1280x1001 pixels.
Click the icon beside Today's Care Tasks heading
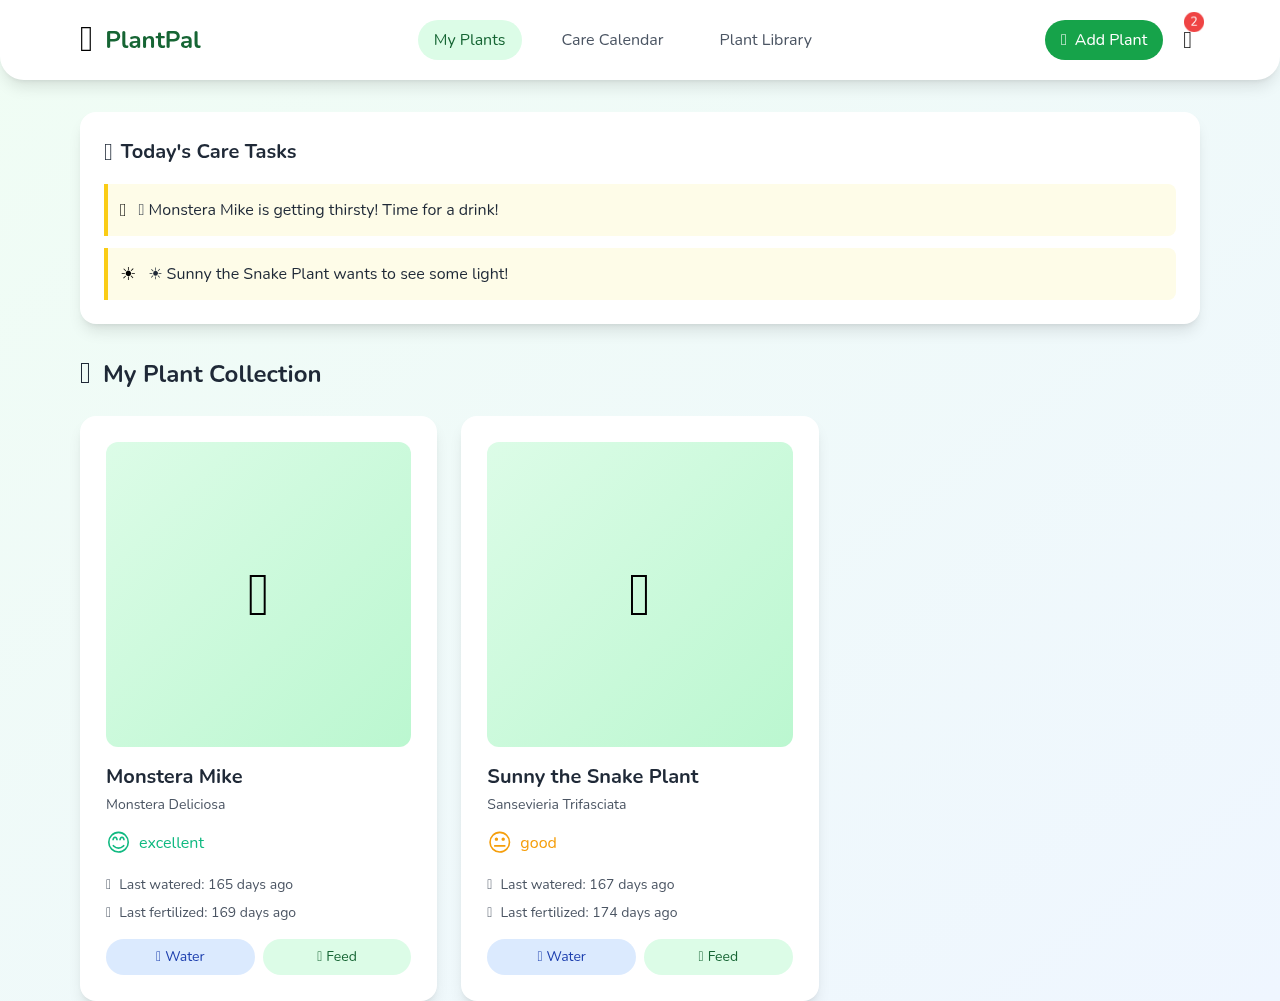tap(108, 152)
